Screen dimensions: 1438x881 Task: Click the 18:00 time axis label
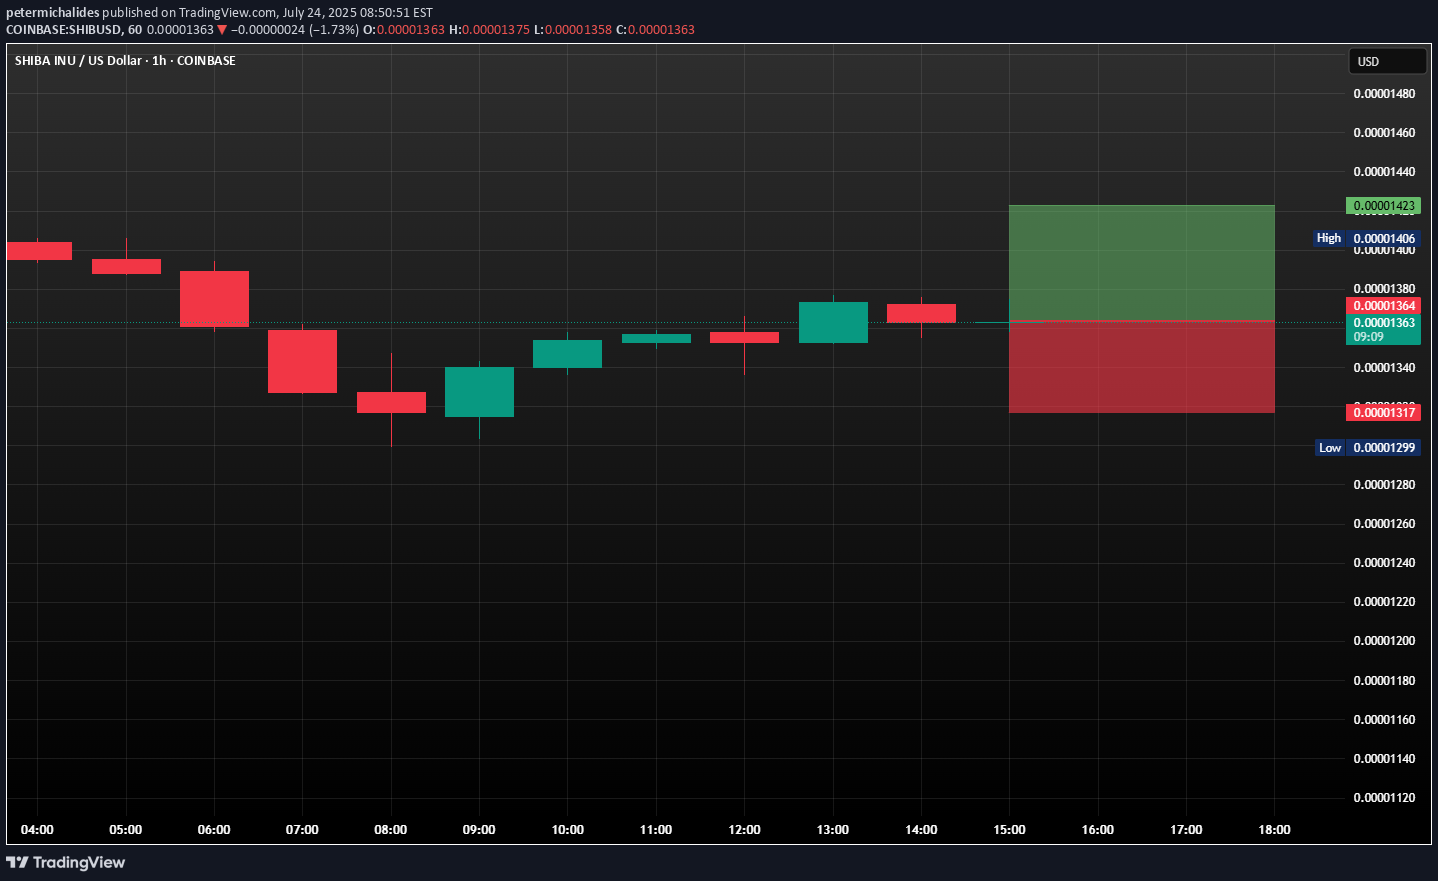point(1274,830)
